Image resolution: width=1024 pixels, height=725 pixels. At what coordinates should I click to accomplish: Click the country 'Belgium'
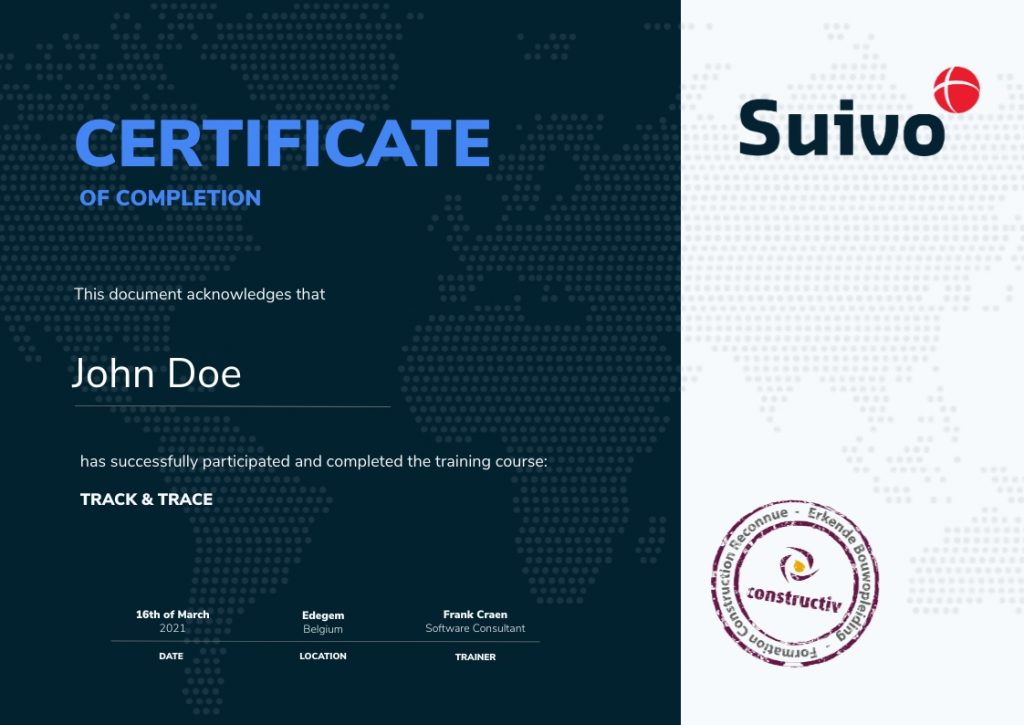pos(323,629)
